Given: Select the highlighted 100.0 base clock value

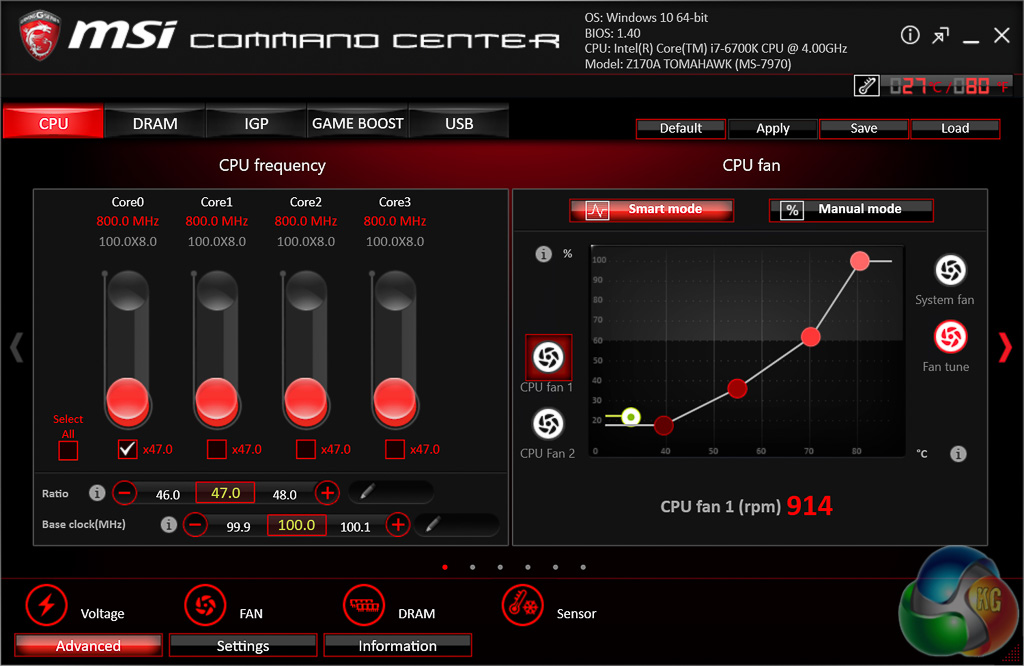Looking at the screenshot, I should [x=296, y=525].
